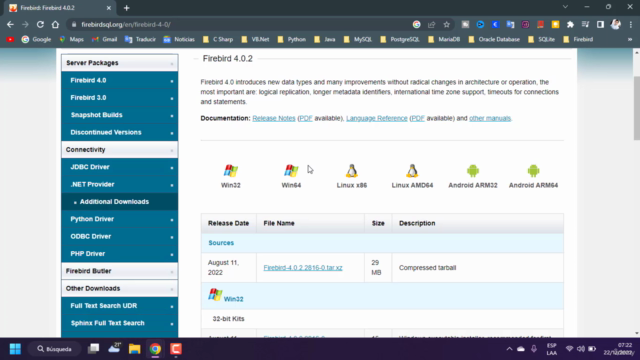Viewport: 640px width, 360px height.
Task: Open the Python bookmark folder
Action: coord(291,39)
